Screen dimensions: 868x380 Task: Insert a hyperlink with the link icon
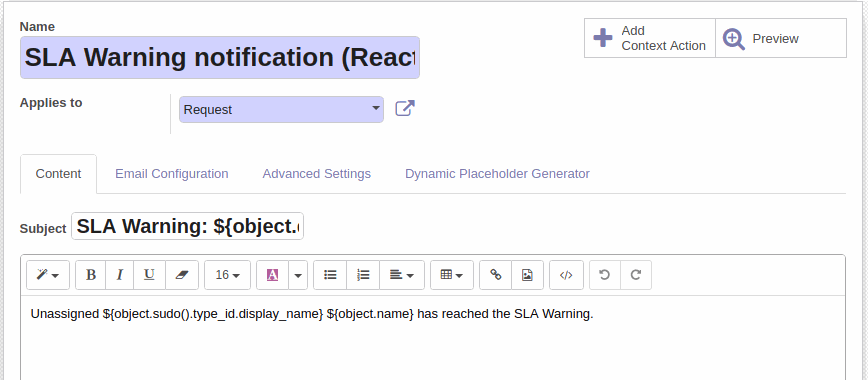click(x=496, y=275)
